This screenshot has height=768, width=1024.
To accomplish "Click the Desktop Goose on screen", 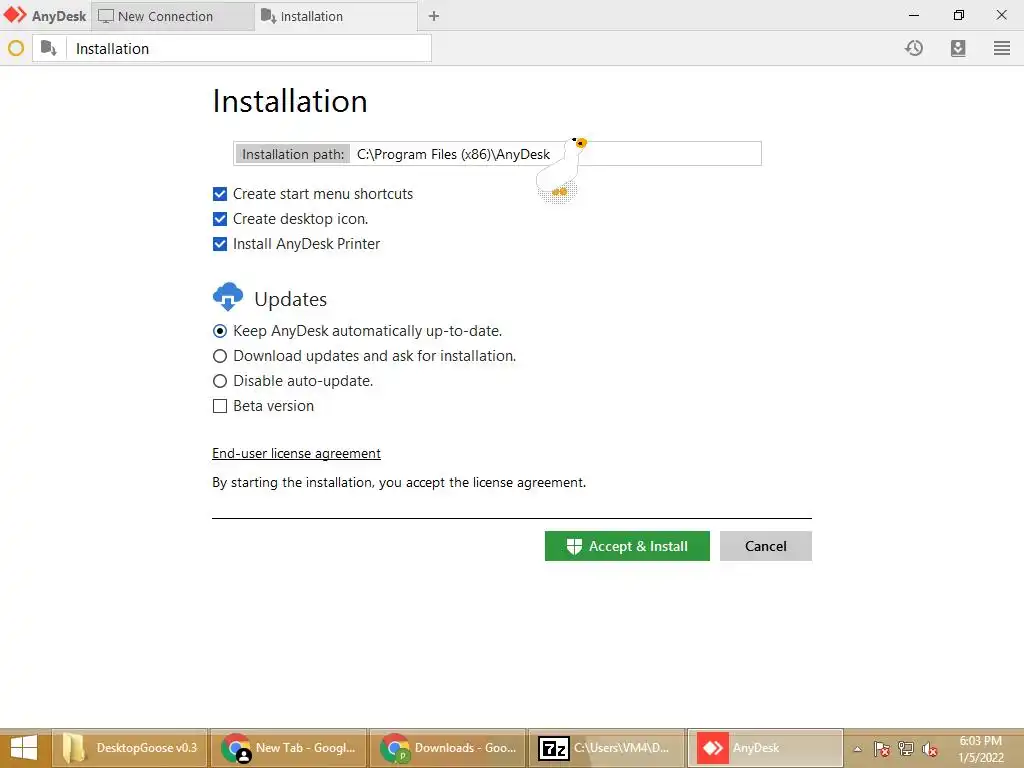I will pos(560,170).
